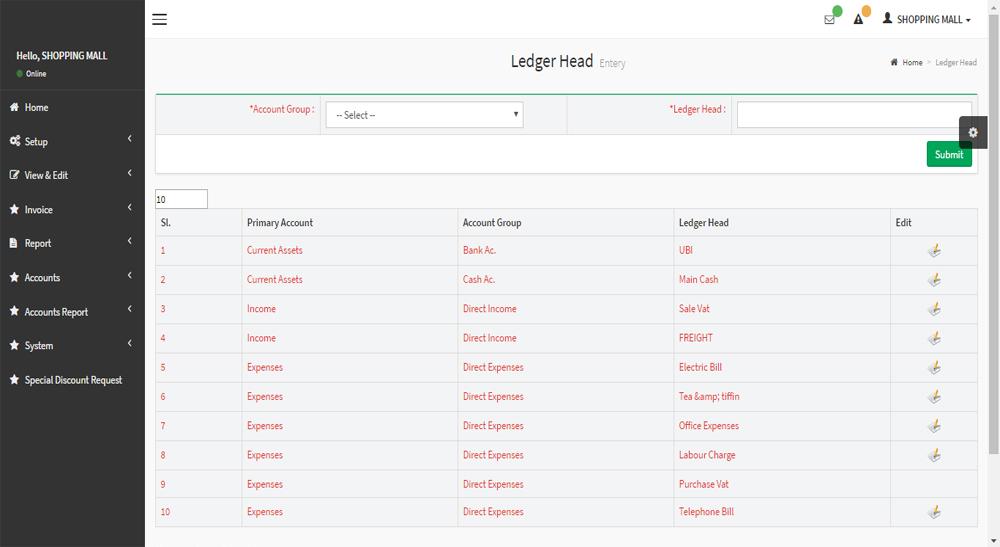Open the Account Group select dropdown
Screen dimensions: 1000x547
[424, 115]
